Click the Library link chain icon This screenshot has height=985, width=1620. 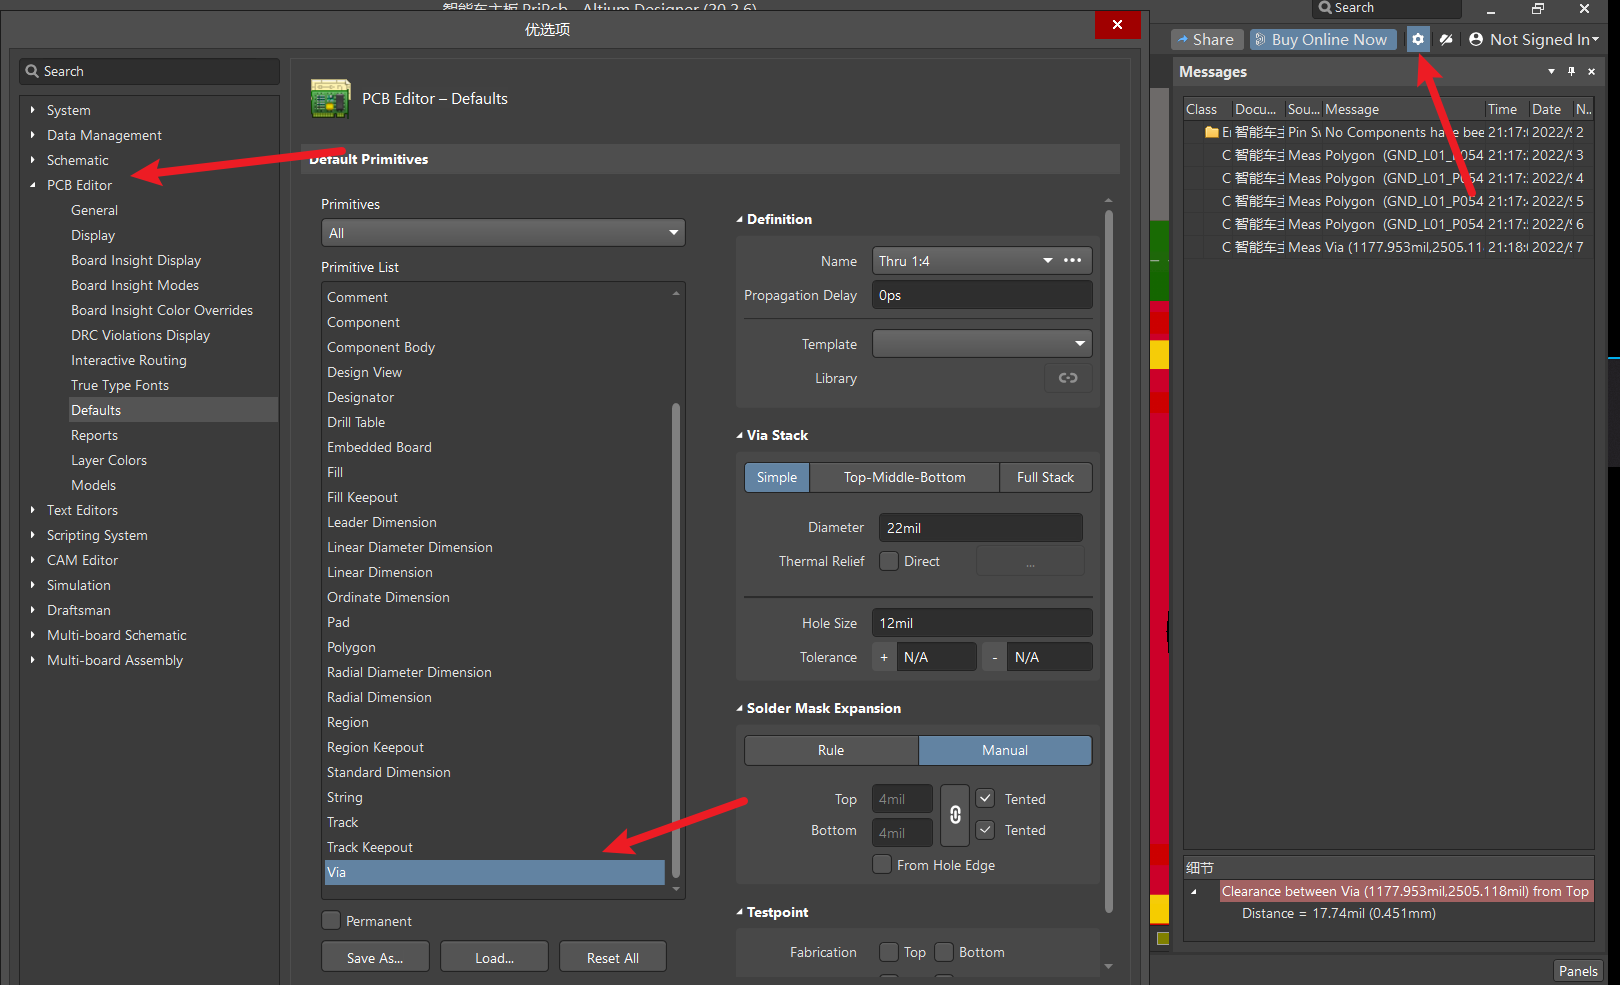1068,378
